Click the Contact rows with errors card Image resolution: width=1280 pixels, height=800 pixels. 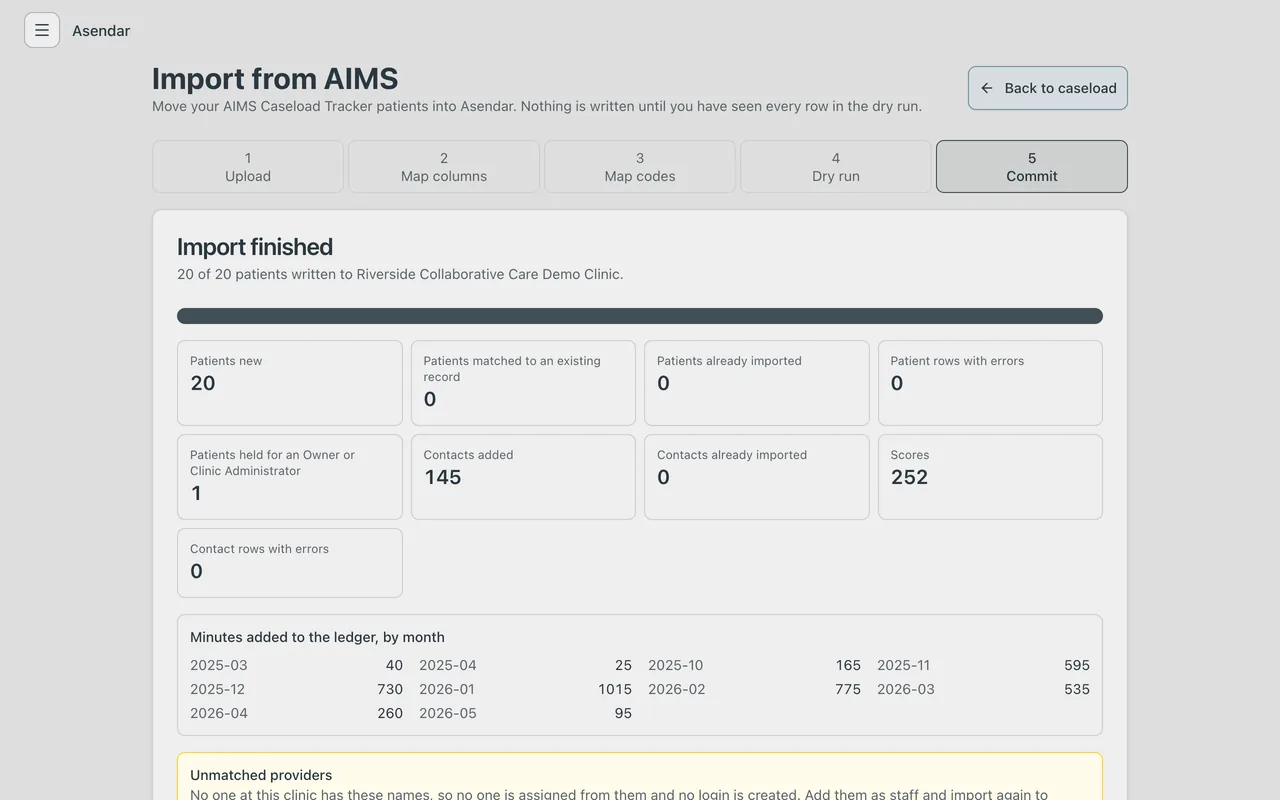pyautogui.click(x=290, y=563)
